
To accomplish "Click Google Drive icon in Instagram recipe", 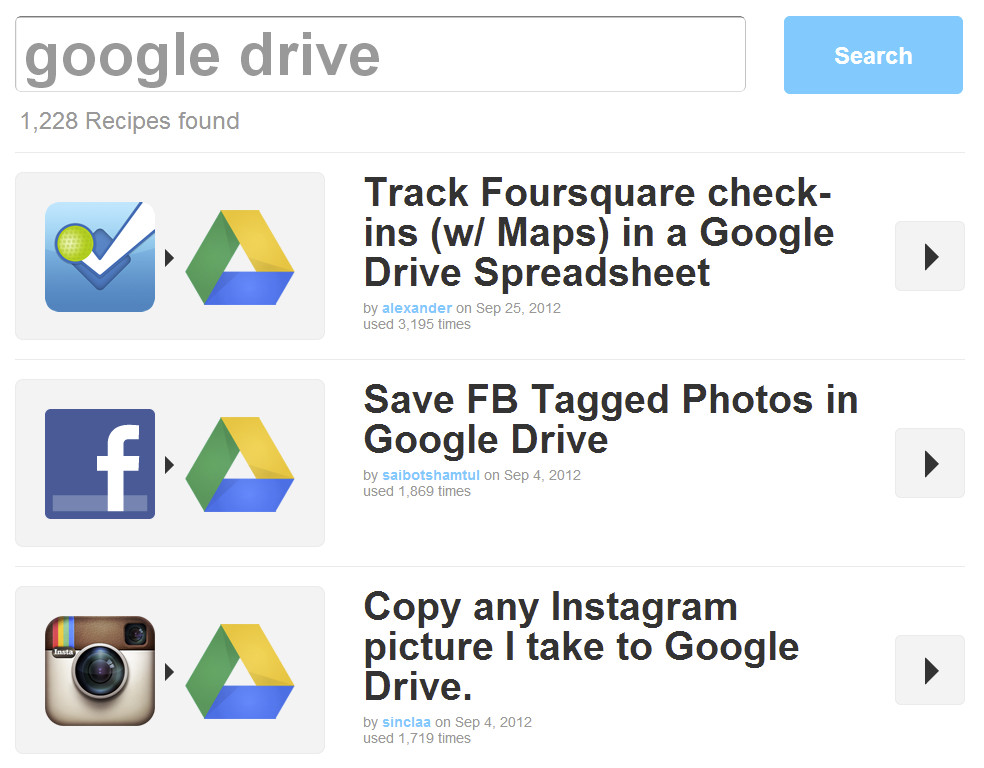I will click(240, 671).
